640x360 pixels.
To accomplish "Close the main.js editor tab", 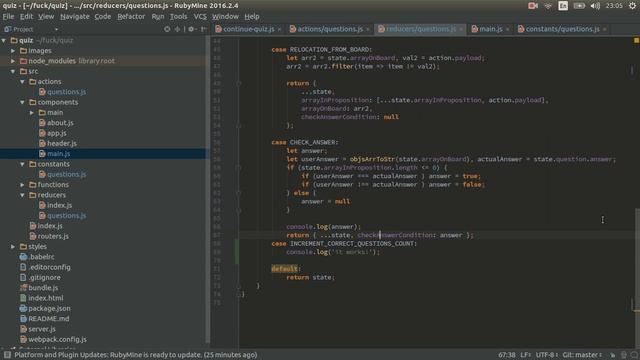I will (507, 29).
